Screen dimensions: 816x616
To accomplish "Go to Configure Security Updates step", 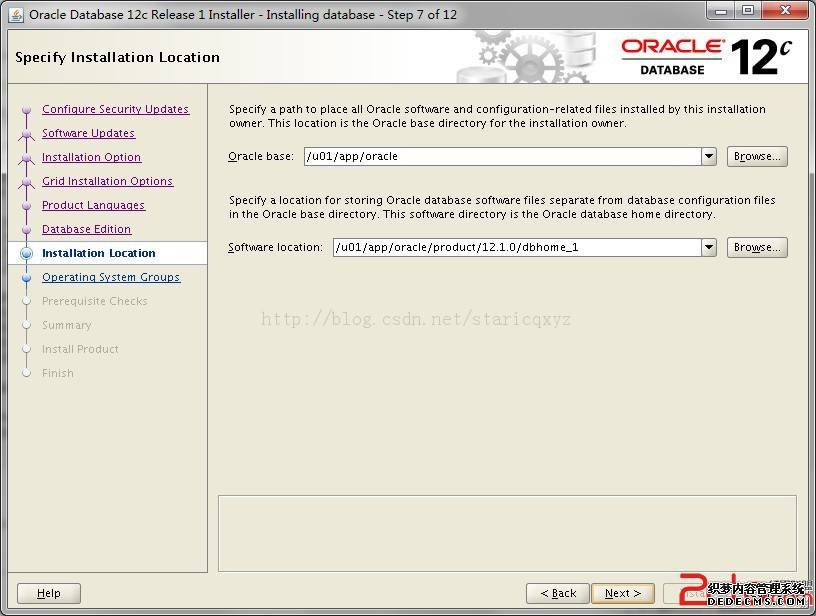I will tap(115, 109).
